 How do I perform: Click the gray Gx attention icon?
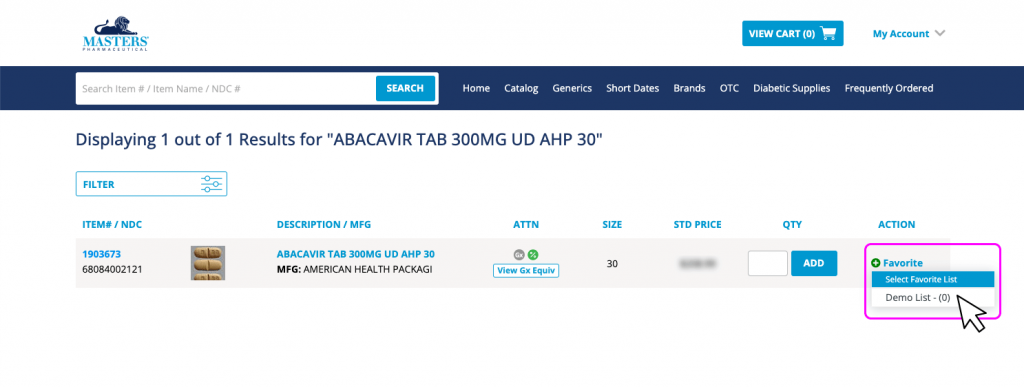pos(519,255)
